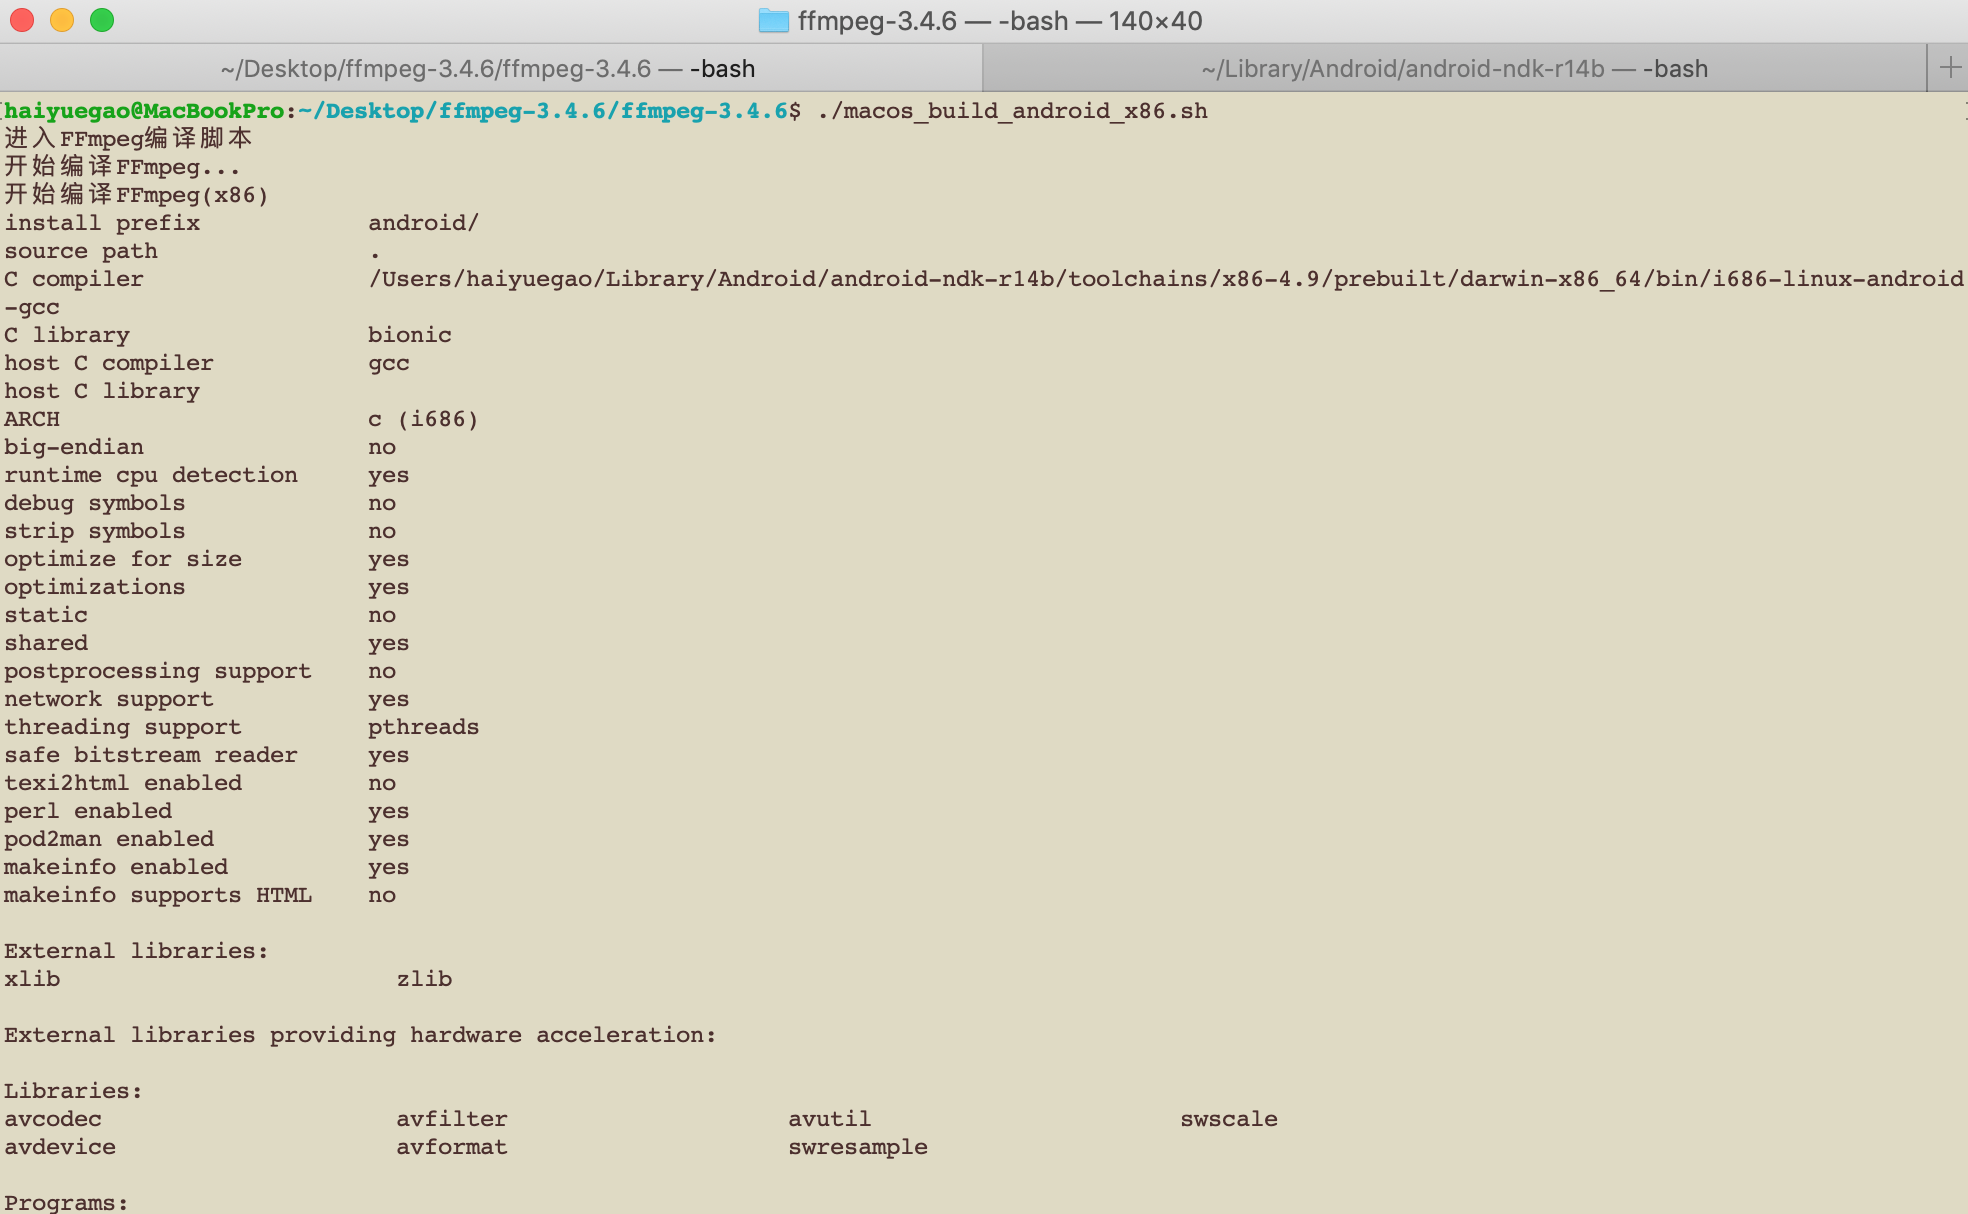Screen dimensions: 1968x1214
Task: Click the 'Programs:' heading
Action: (67, 1202)
